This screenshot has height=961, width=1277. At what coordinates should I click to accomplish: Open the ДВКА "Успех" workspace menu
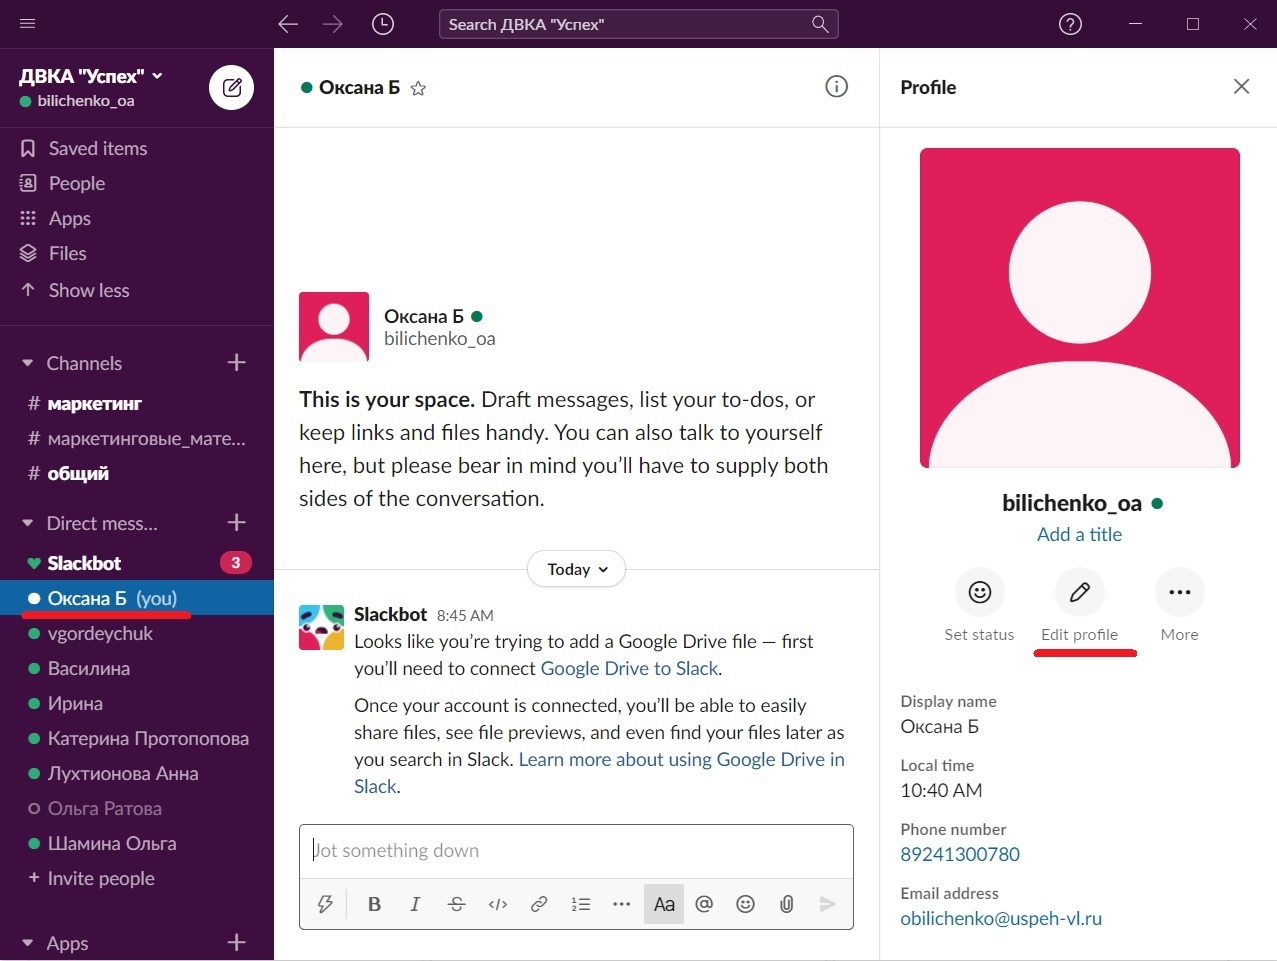pos(91,76)
